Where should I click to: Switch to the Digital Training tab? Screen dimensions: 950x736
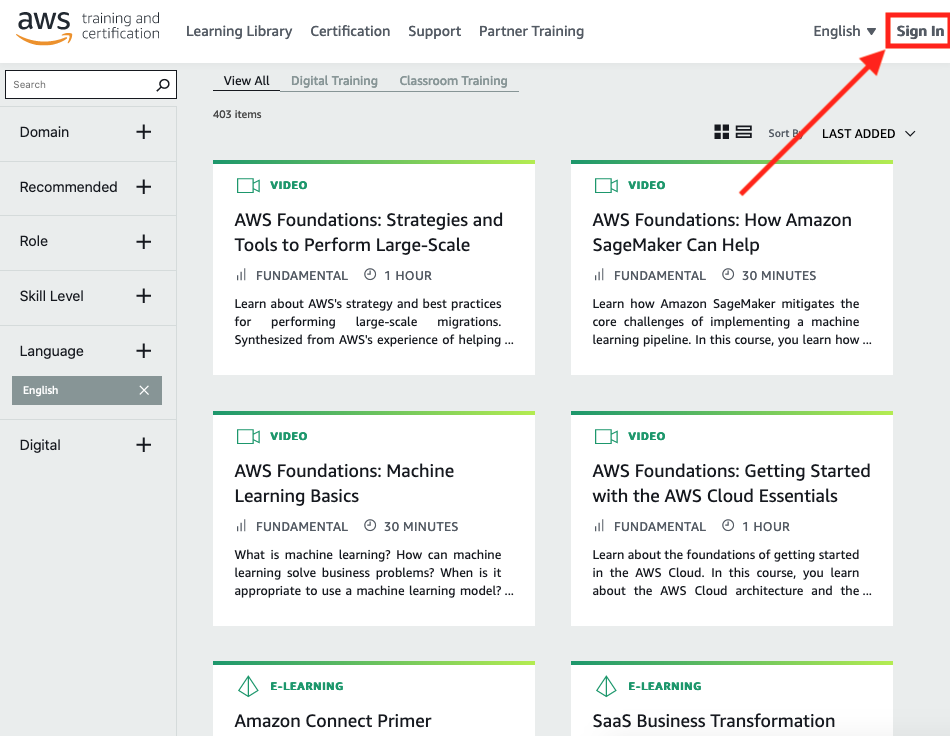(x=334, y=80)
